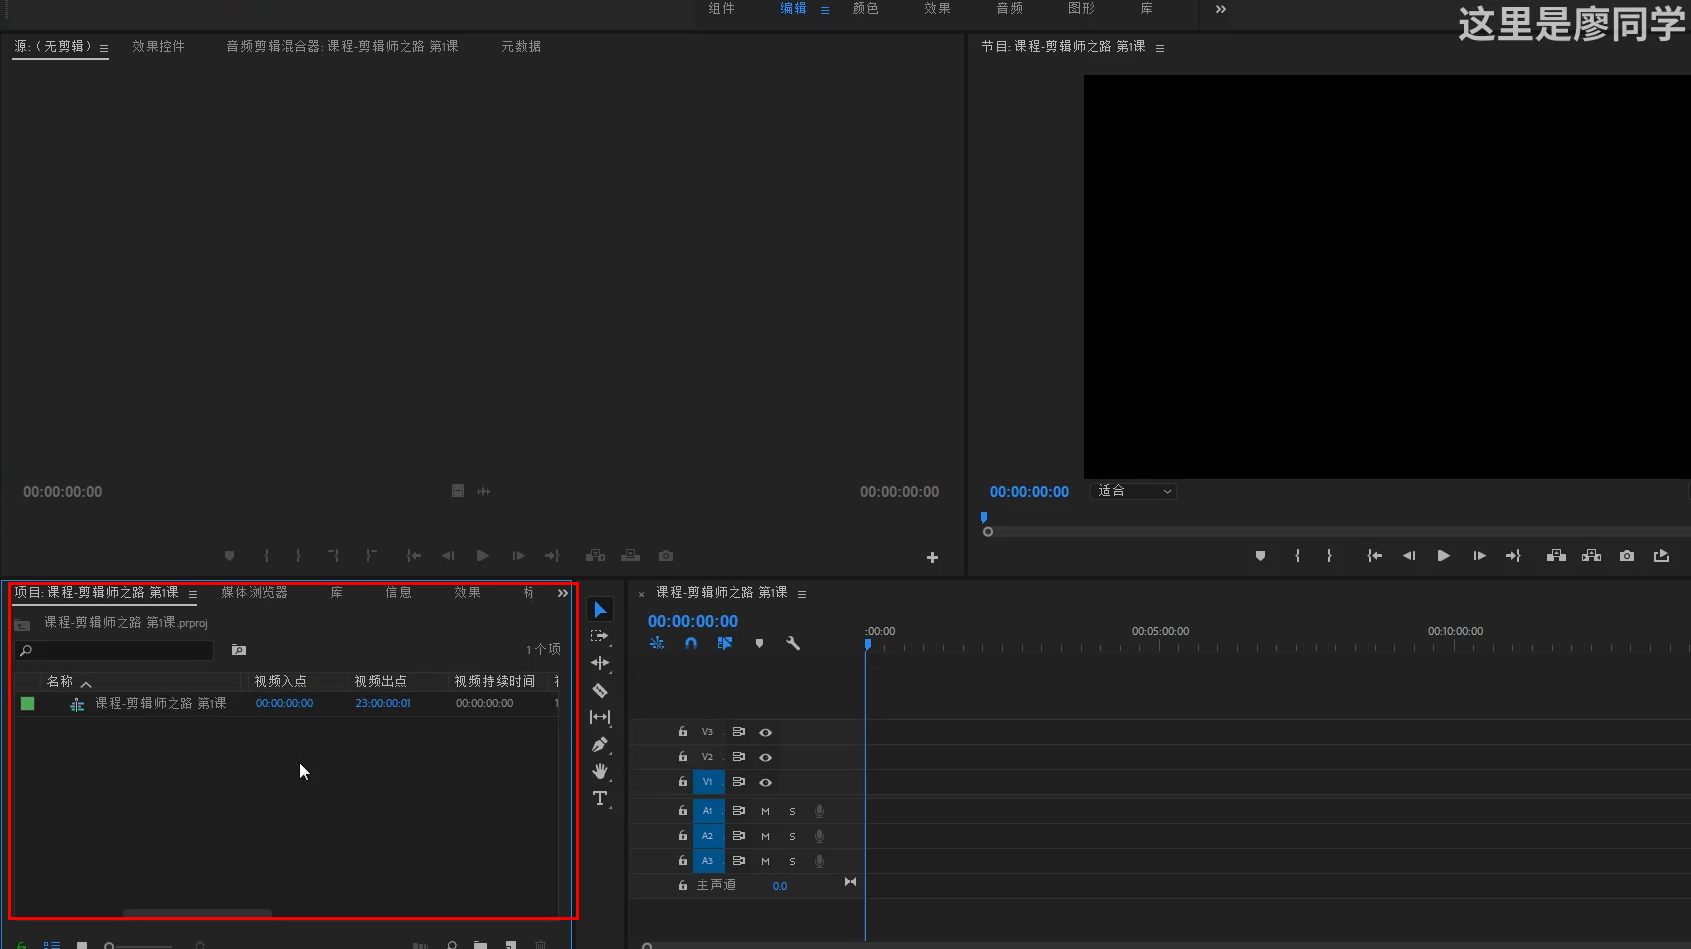
Task: Select the Pen tool
Action: pos(600,744)
